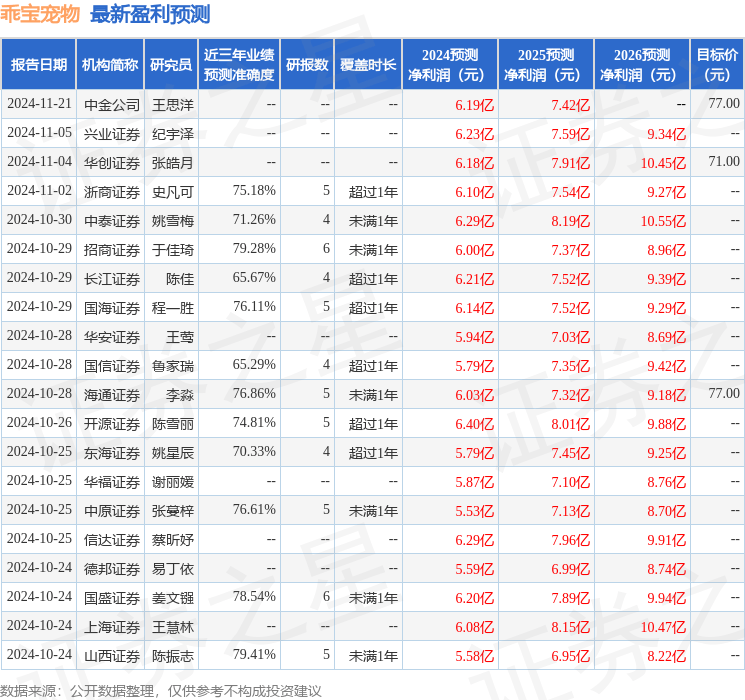Click researcher name 姚星辰
The width and height of the screenshot is (745, 700).
(x=173, y=453)
